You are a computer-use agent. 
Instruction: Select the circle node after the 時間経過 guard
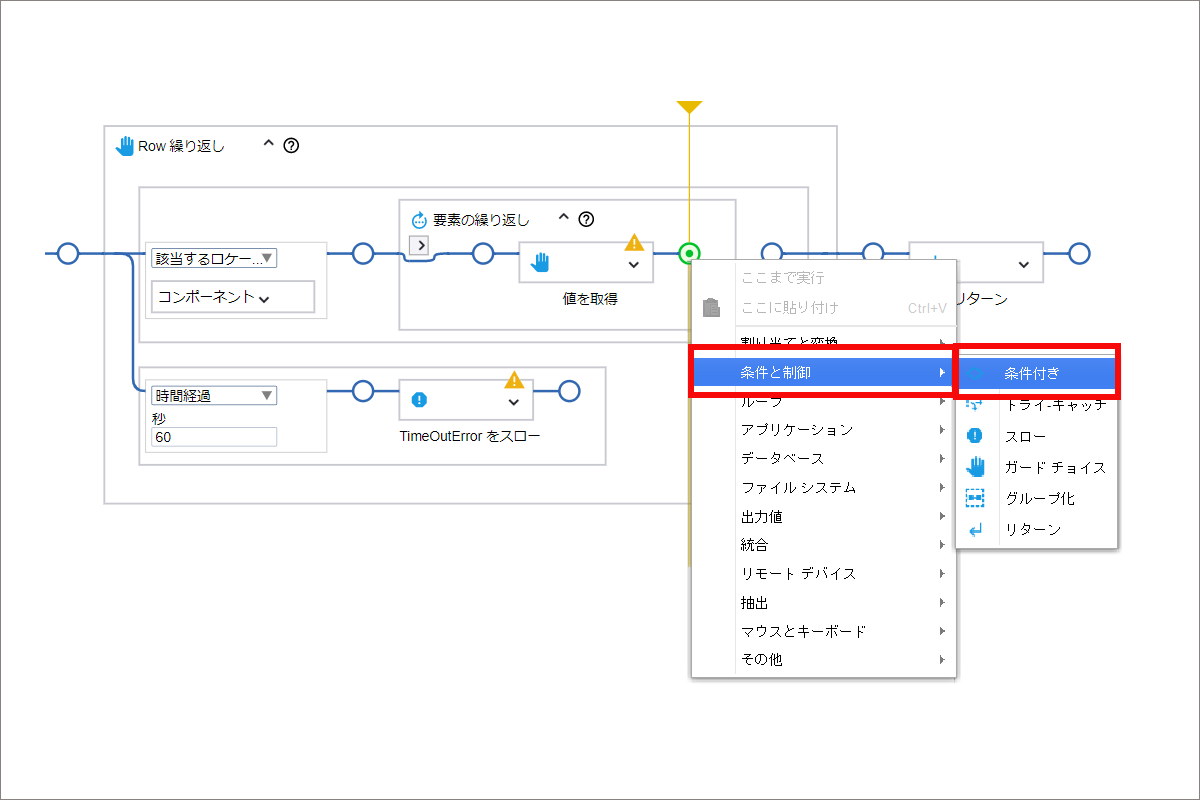(x=363, y=390)
